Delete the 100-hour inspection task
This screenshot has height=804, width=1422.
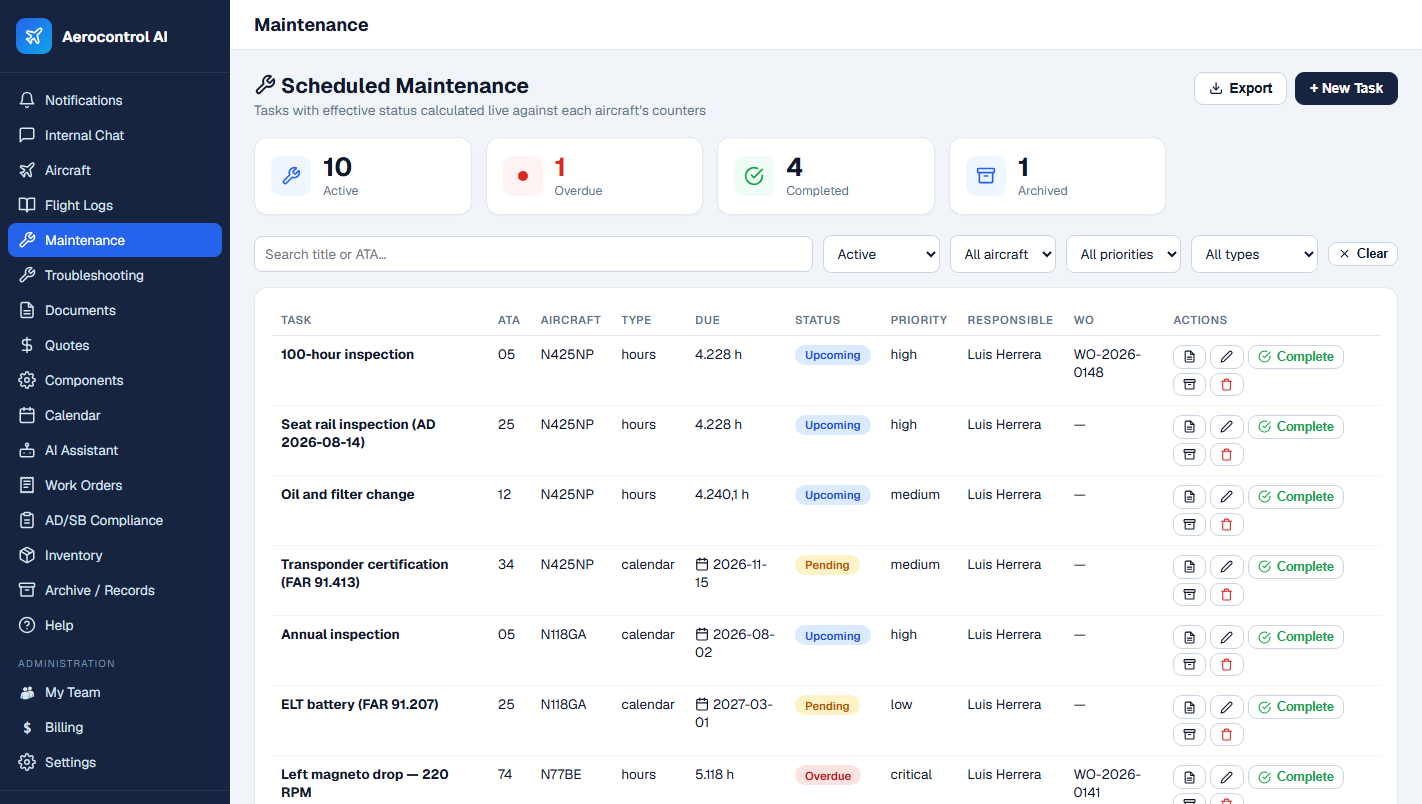tap(1227, 384)
